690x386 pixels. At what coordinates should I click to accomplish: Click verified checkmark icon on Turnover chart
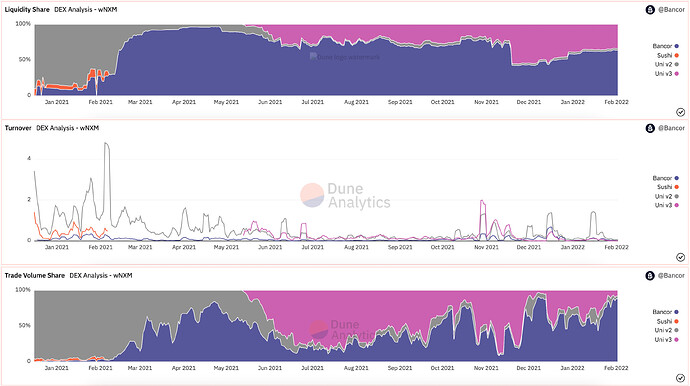[x=680, y=257]
